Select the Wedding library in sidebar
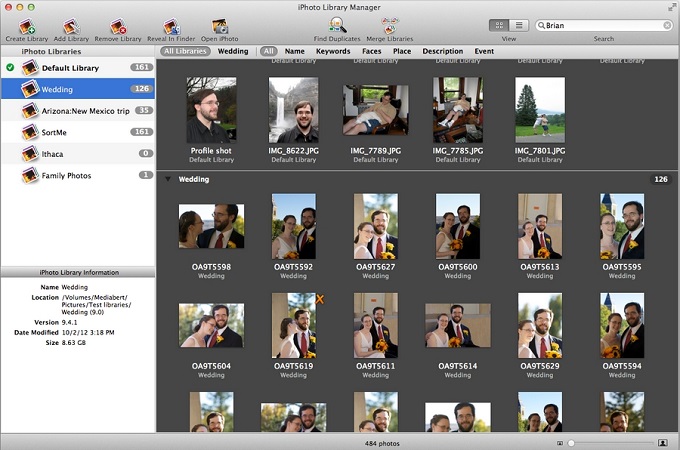The height and width of the screenshot is (450, 680). tap(78, 89)
